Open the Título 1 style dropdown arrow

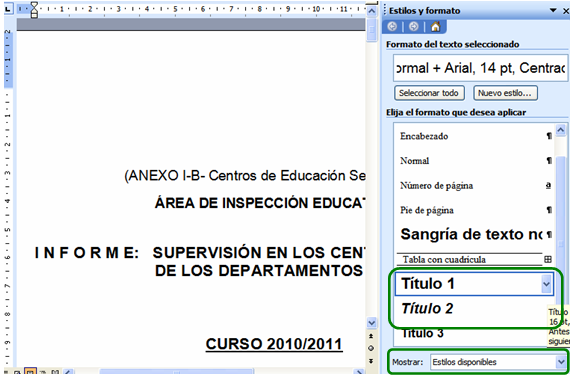(546, 284)
